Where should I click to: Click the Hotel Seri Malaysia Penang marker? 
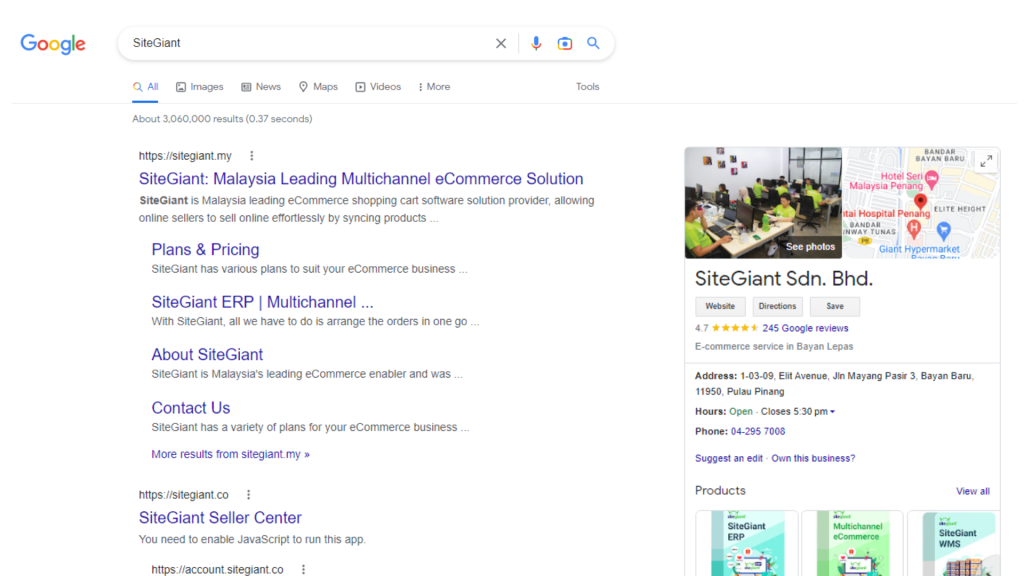click(932, 178)
